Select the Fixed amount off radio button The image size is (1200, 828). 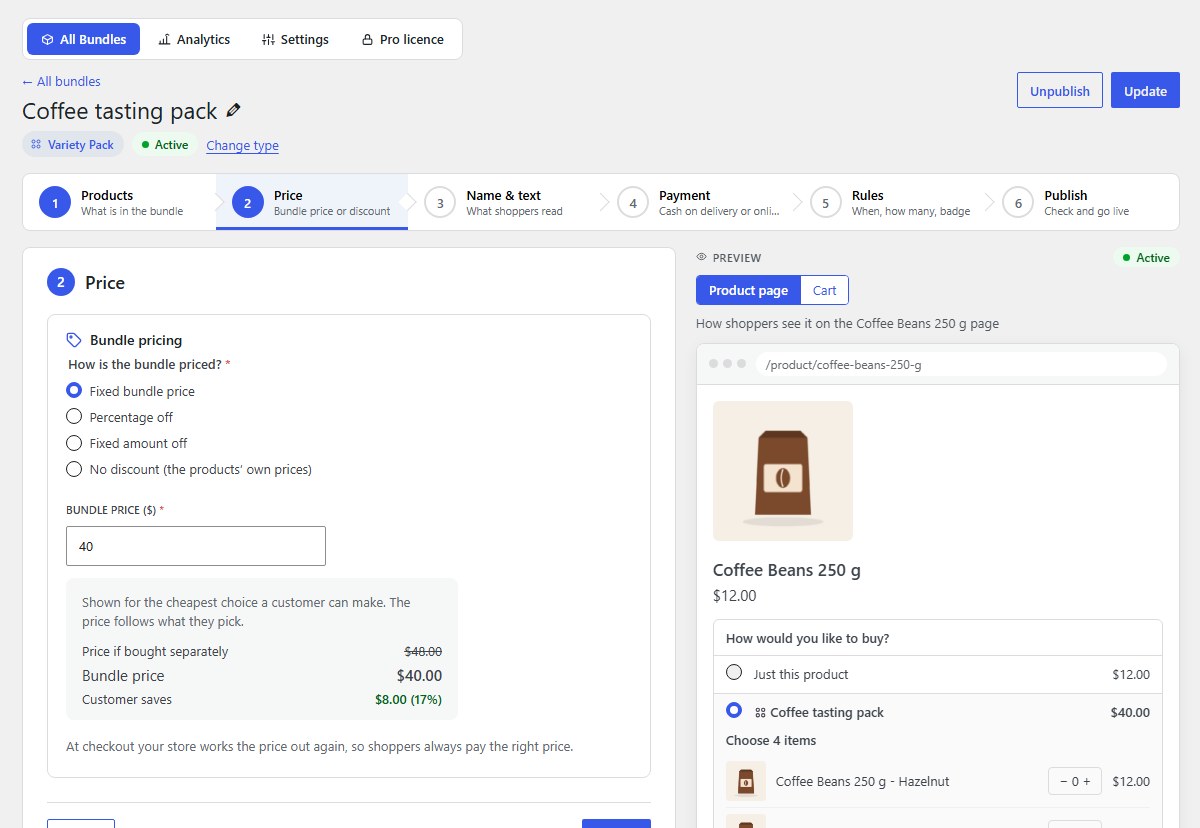(x=74, y=443)
